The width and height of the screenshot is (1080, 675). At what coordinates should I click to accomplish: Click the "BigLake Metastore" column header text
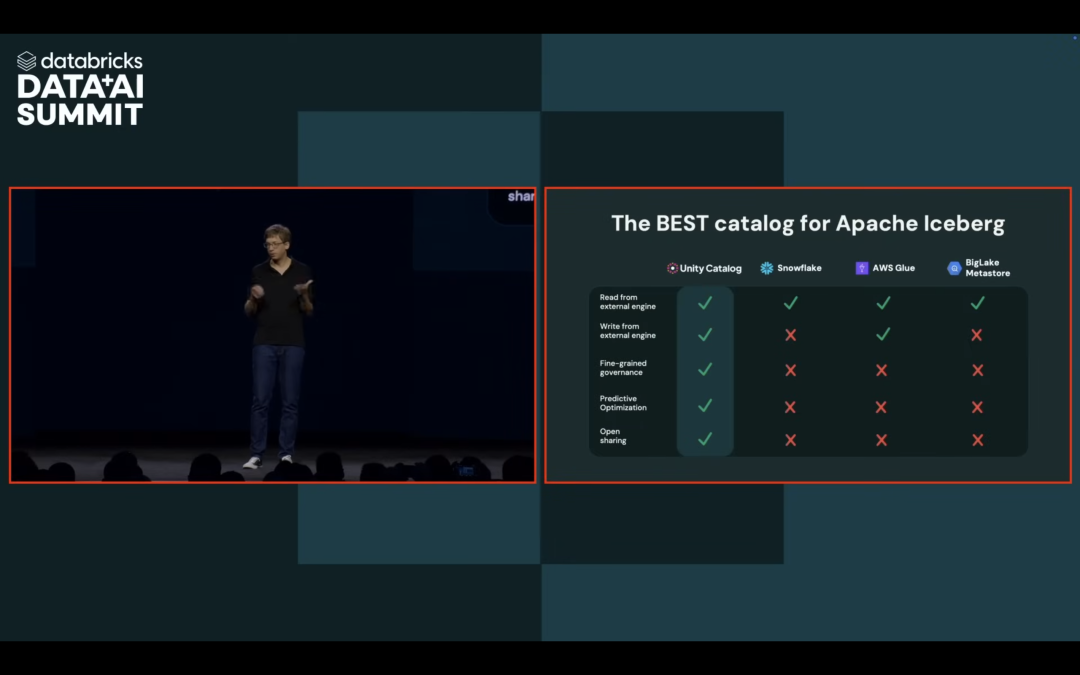[988, 268]
